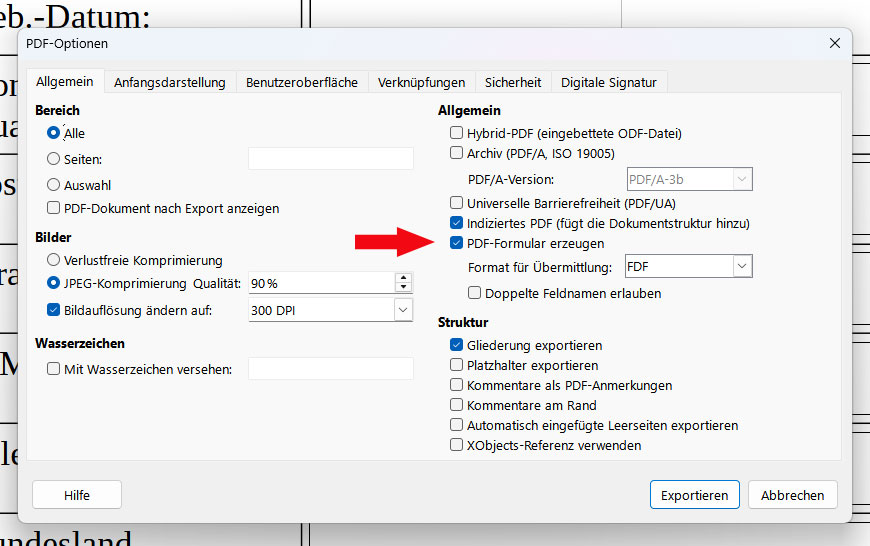
Task: Enable Mit Wasserzeichen versehen
Action: pos(54,369)
